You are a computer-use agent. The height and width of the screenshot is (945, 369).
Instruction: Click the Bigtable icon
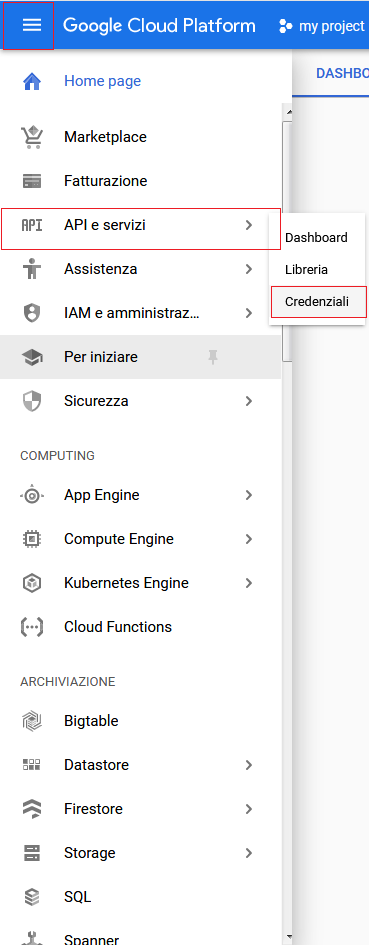point(31,721)
